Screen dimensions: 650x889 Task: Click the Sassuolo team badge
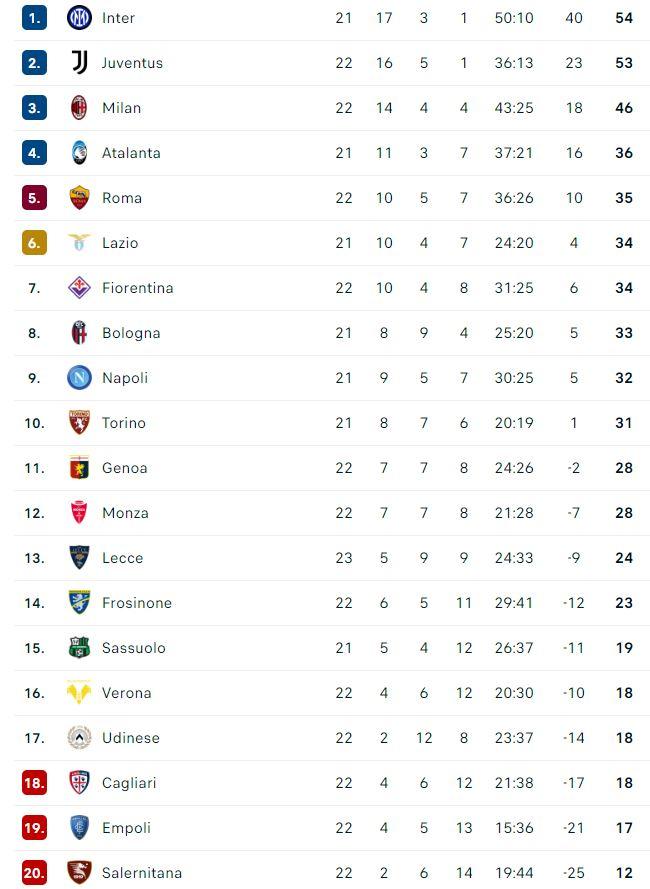(79, 647)
